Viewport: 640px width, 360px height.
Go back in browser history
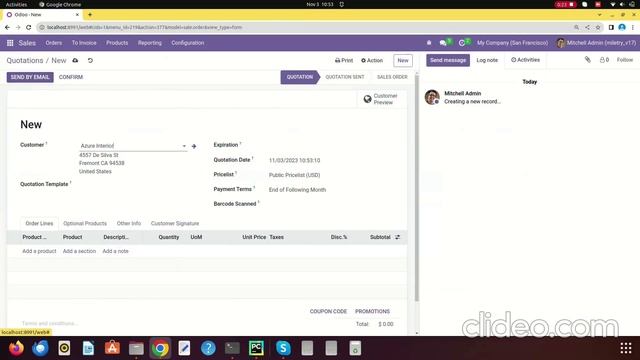click(x=7, y=27)
